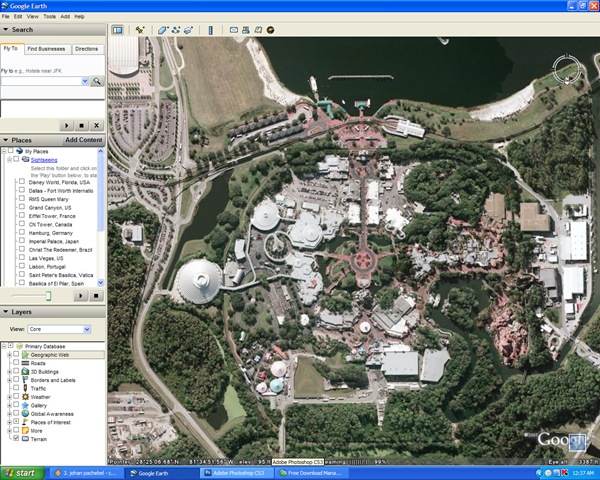Collapse the Primary Database tree node
600x480 pixels.
[x=4, y=346]
